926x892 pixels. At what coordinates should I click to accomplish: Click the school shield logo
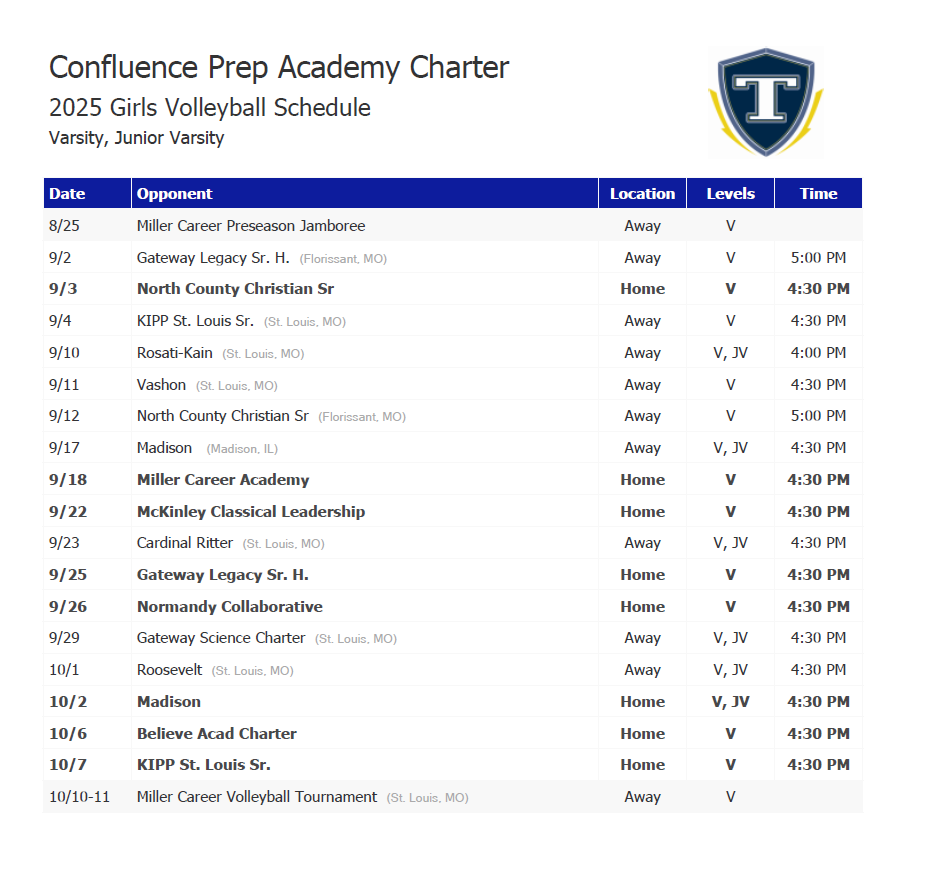coord(765,102)
